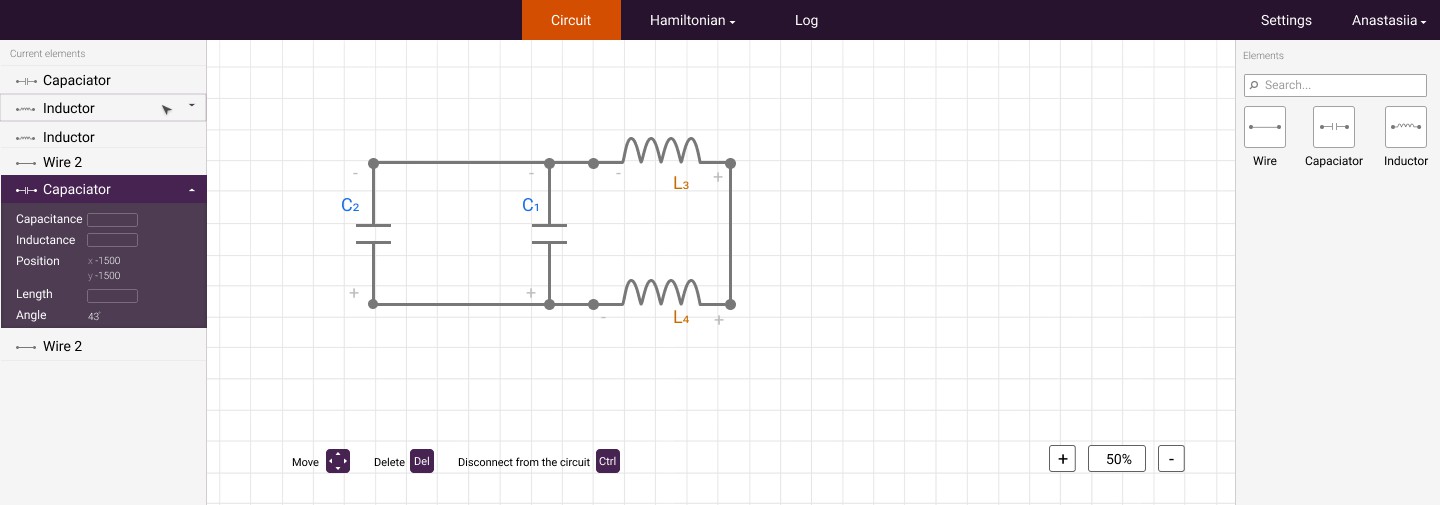Screen dimensions: 1440x505
Task: Click the Capacitance input field
Action: [x=112, y=219]
